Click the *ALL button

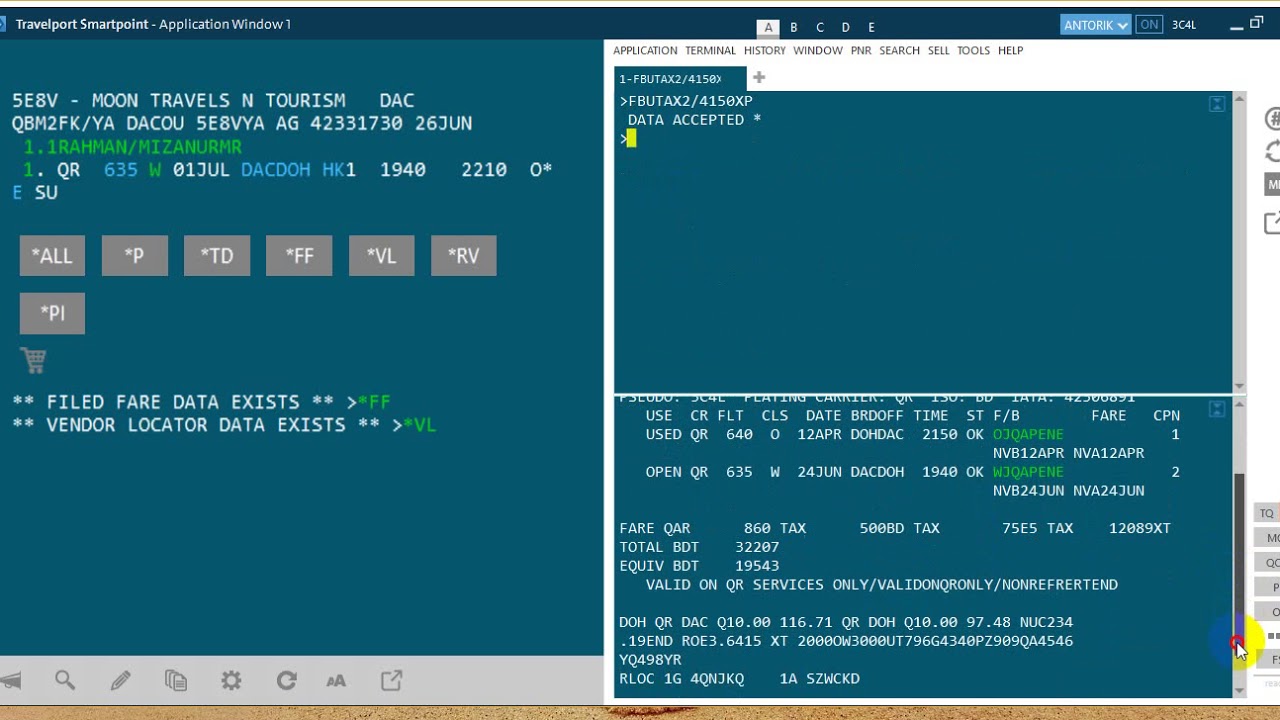tap(52, 256)
